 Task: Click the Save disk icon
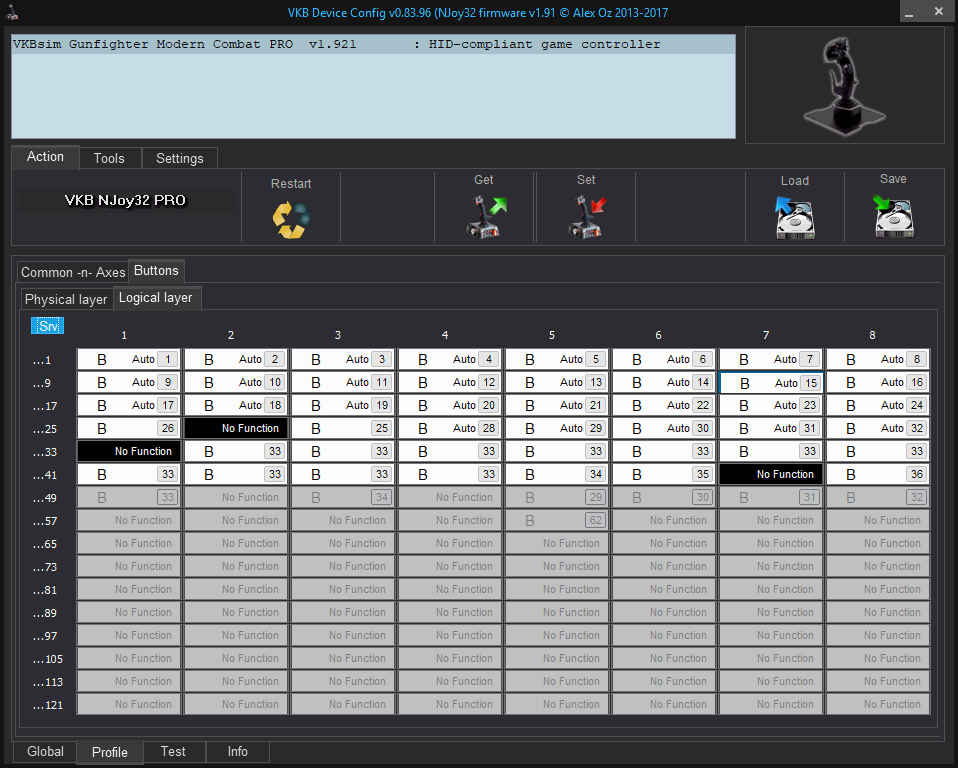pyautogui.click(x=893, y=216)
